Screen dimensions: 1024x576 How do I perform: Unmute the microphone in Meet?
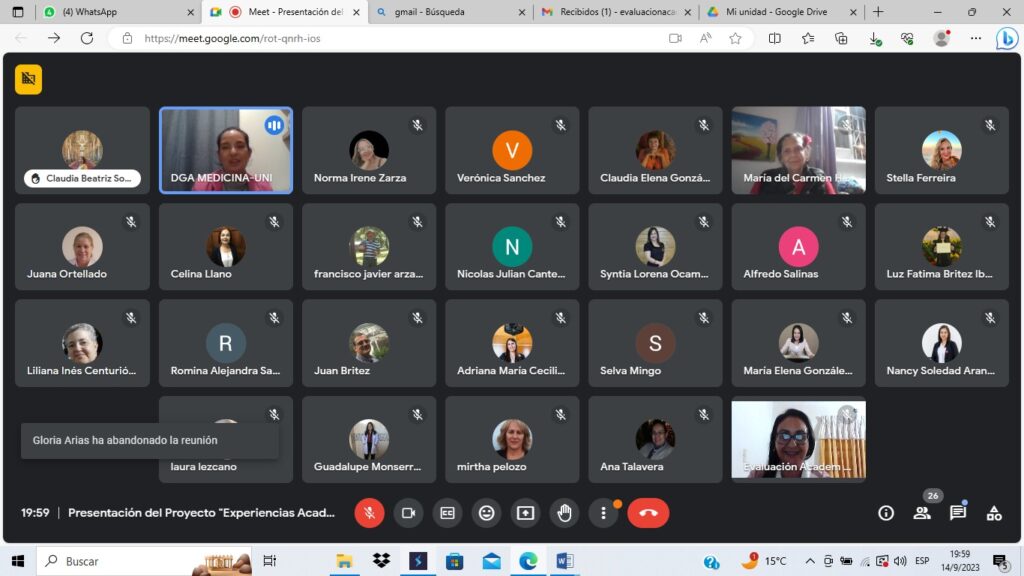click(x=369, y=513)
